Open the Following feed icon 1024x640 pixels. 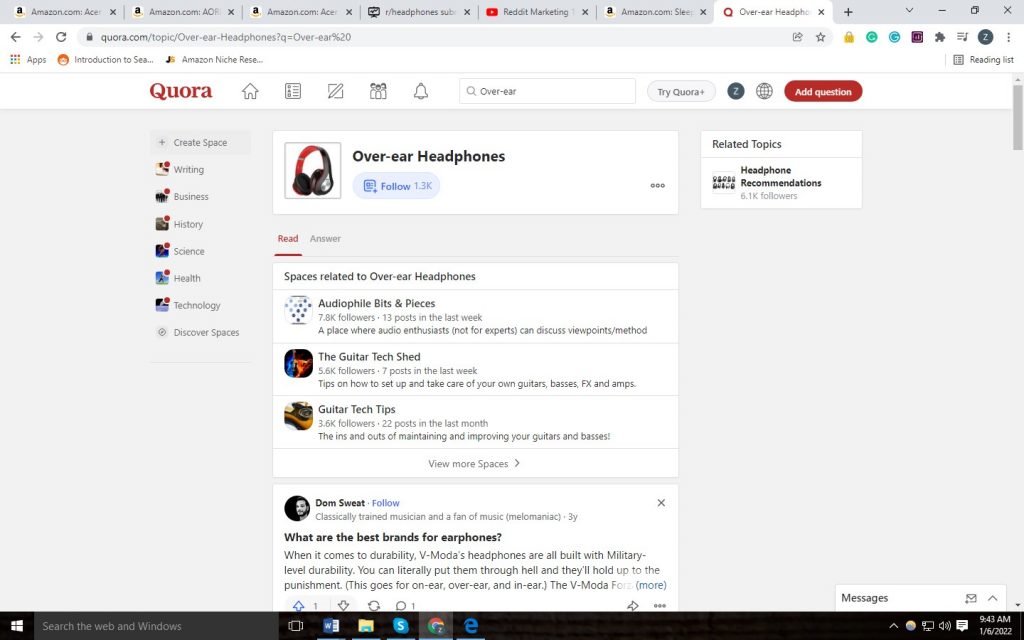pos(293,91)
